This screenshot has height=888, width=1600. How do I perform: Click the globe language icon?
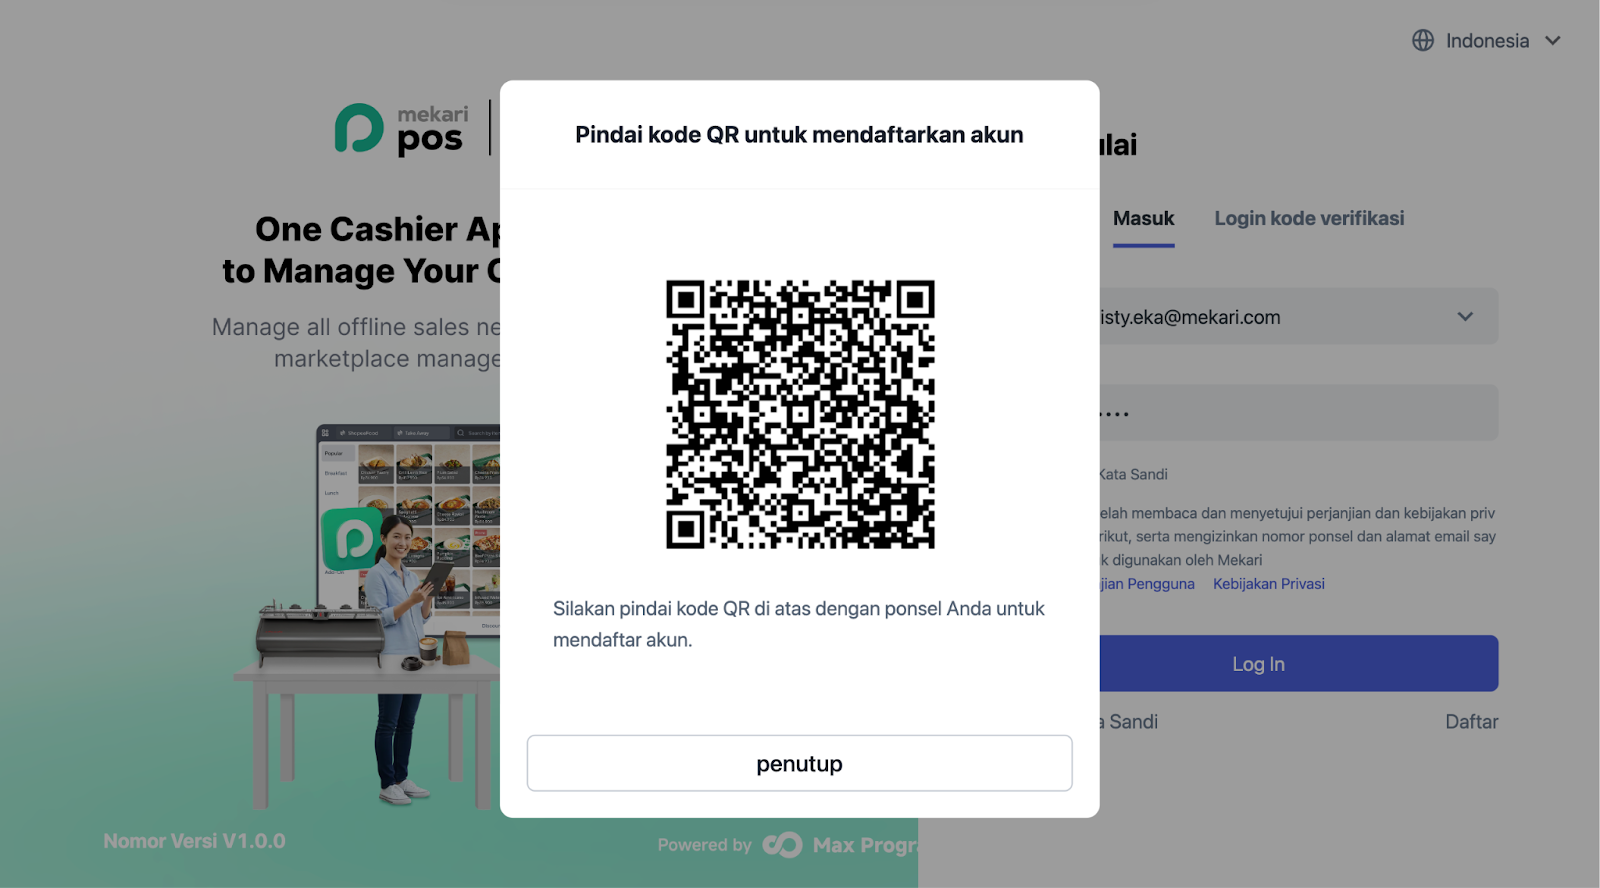(x=1423, y=41)
